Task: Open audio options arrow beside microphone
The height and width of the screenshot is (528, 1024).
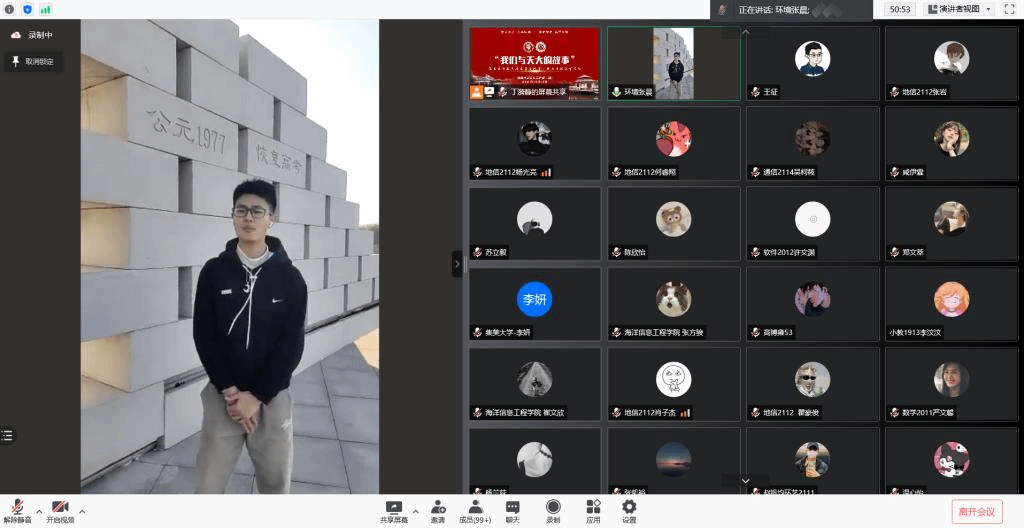Action: click(x=39, y=511)
